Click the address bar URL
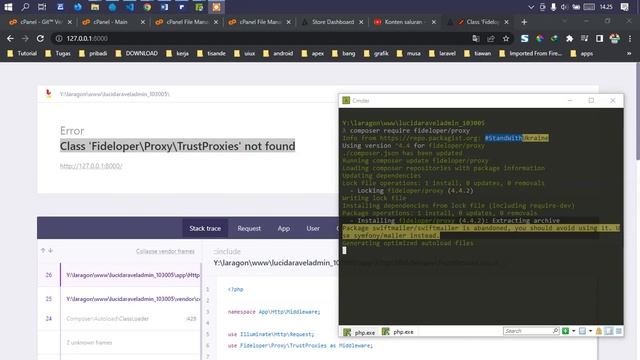The width and height of the screenshot is (640, 360). tap(87, 38)
